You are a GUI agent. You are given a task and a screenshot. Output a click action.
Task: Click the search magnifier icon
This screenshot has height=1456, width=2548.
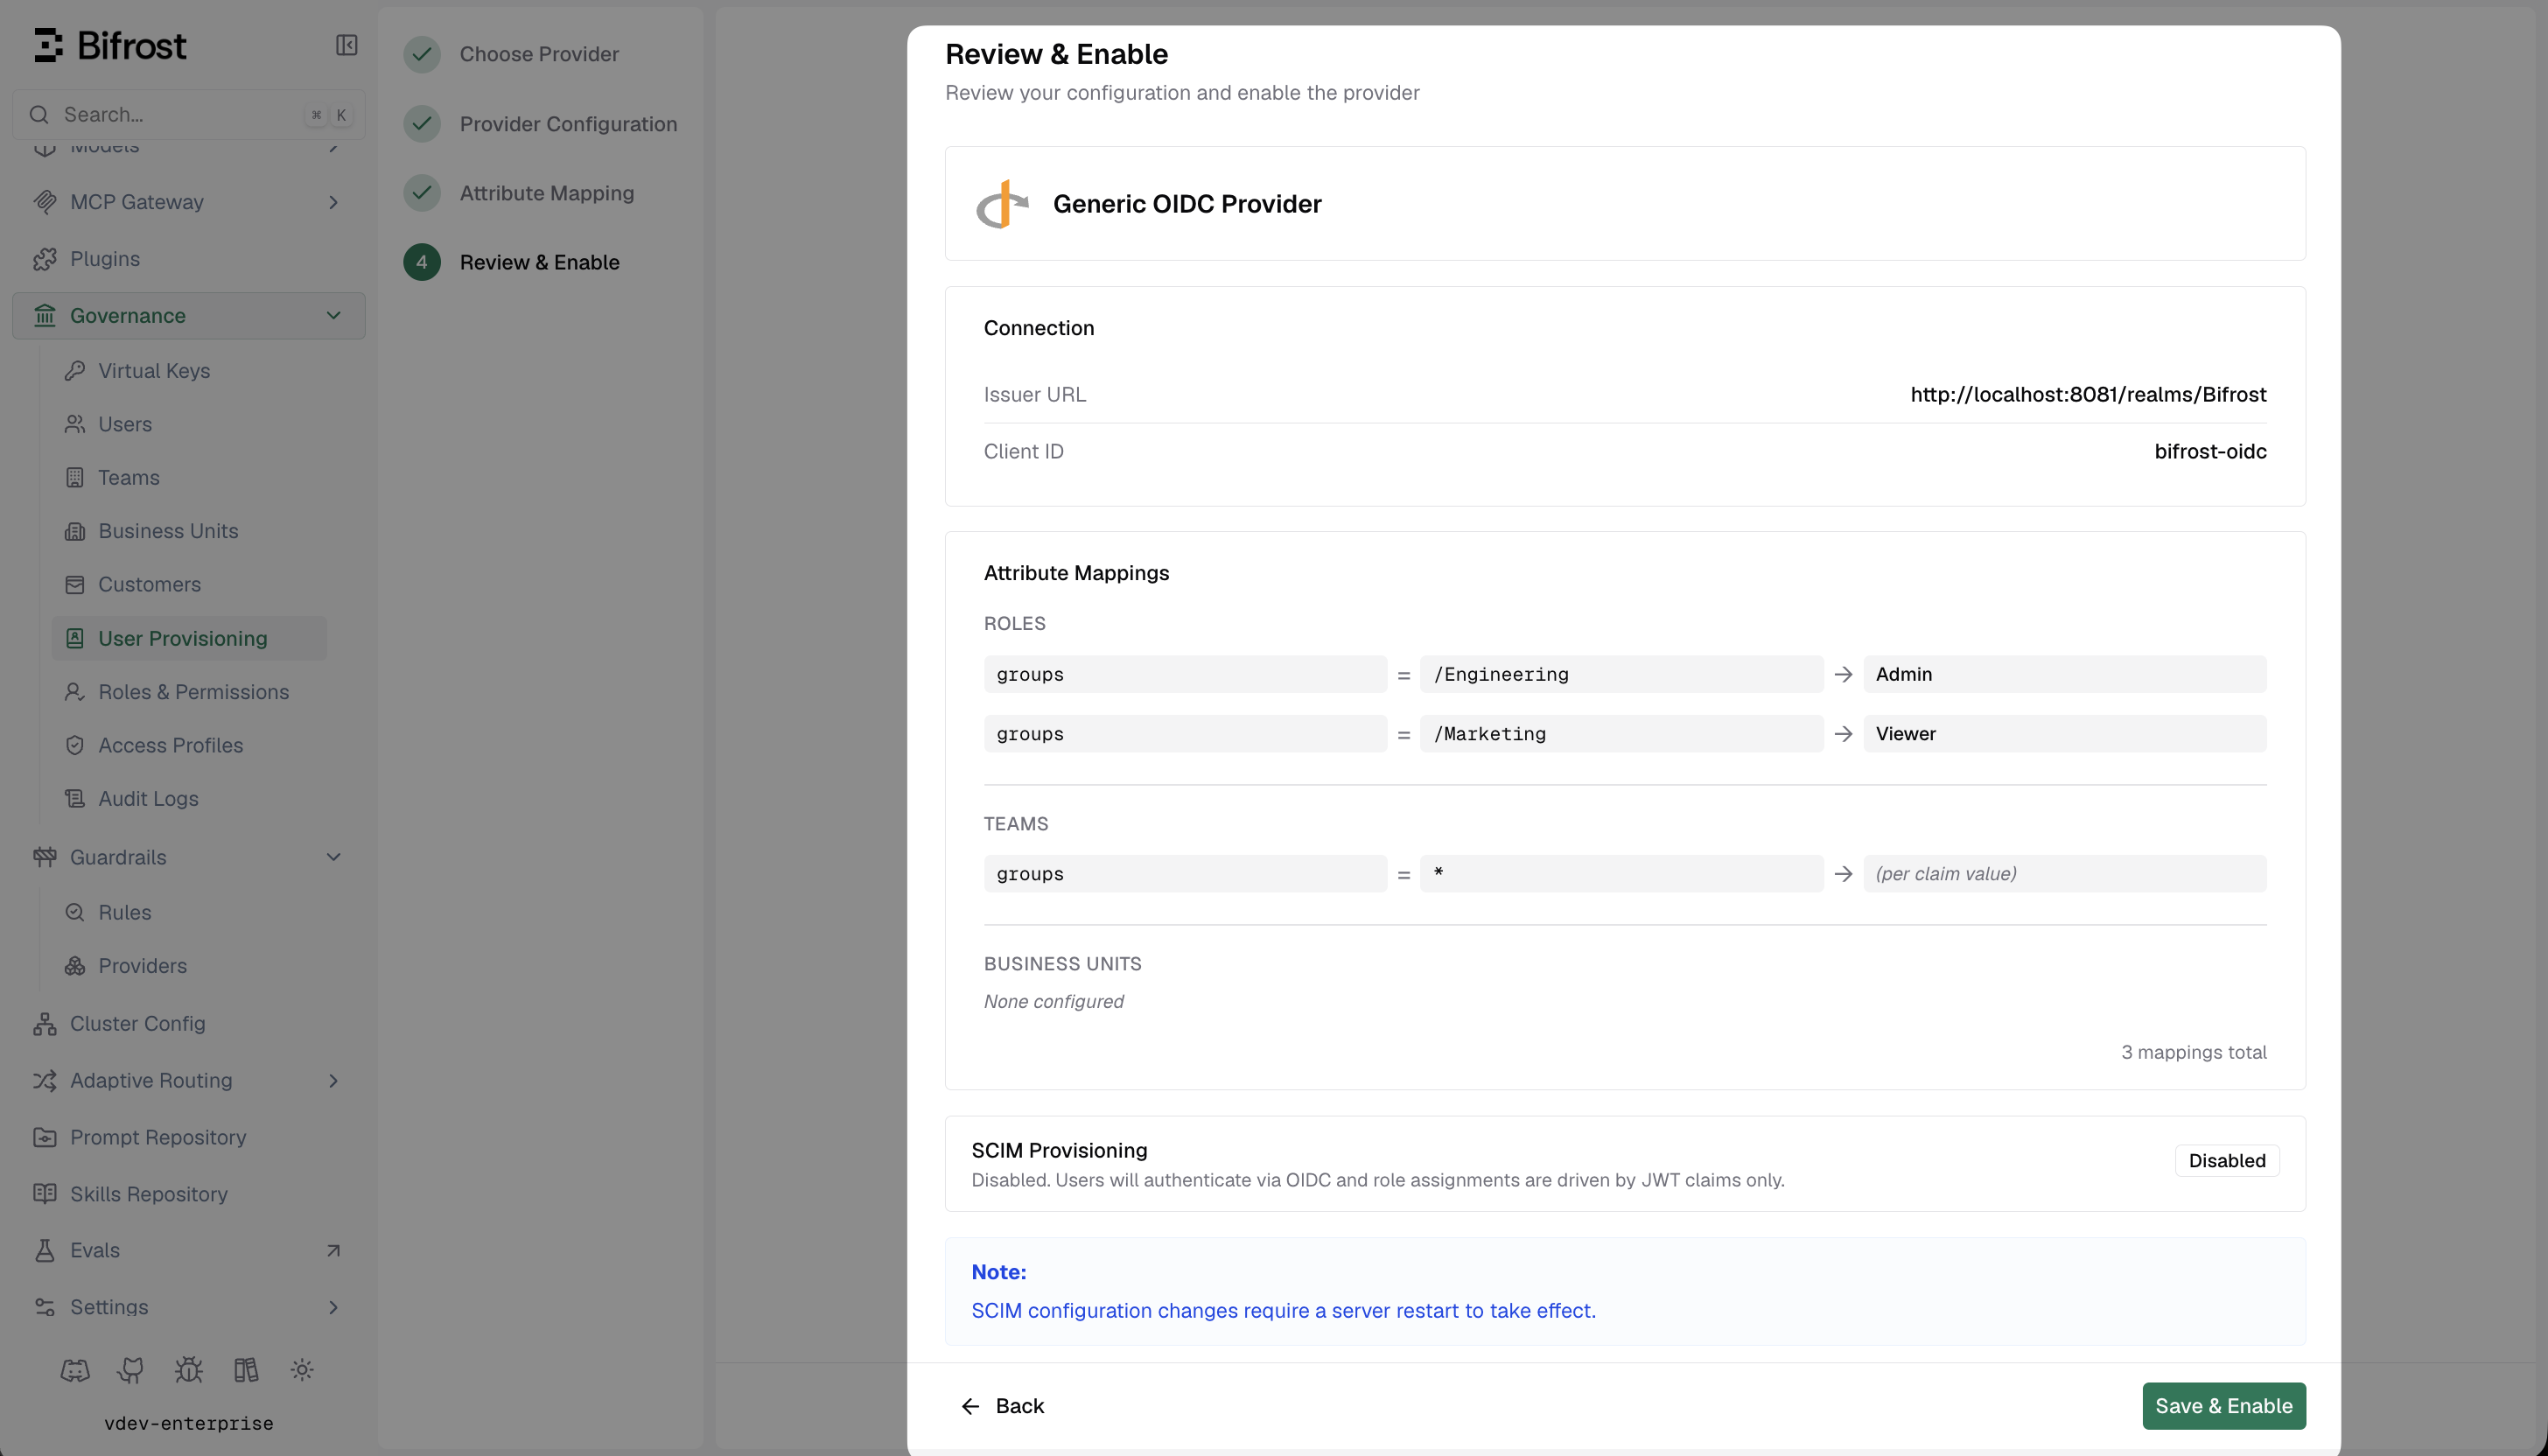[x=39, y=115]
